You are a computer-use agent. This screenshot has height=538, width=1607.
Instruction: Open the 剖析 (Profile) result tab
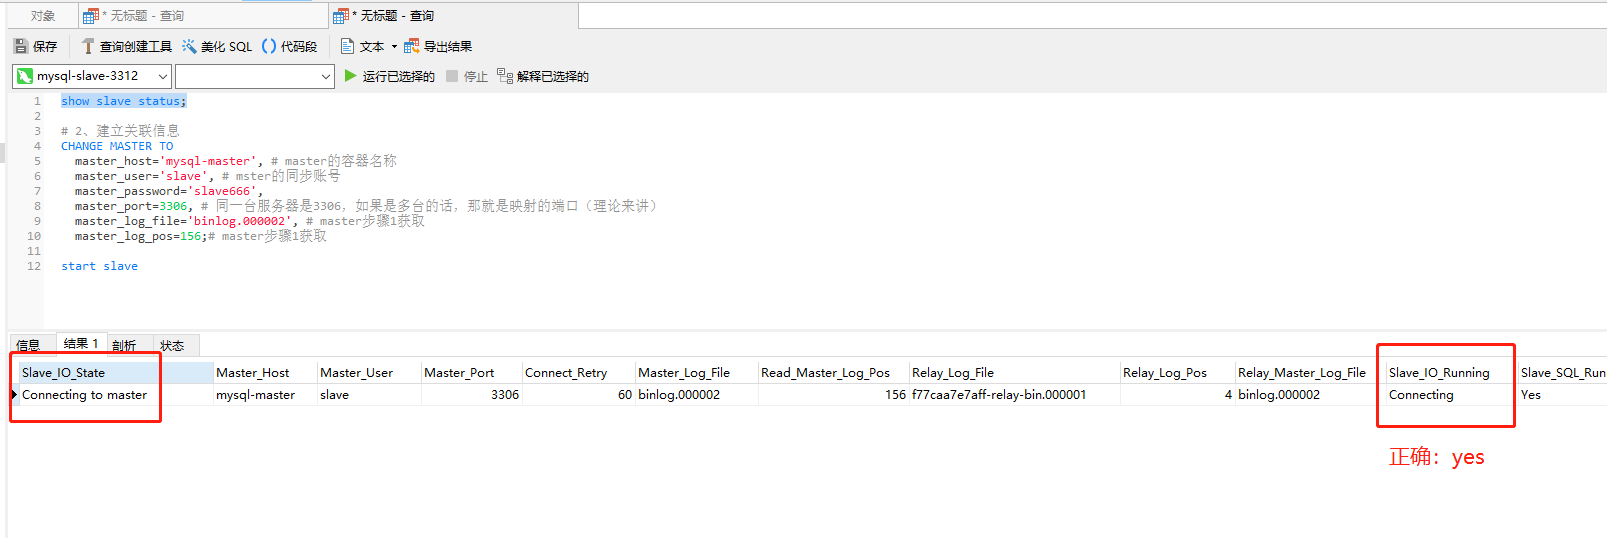(124, 345)
